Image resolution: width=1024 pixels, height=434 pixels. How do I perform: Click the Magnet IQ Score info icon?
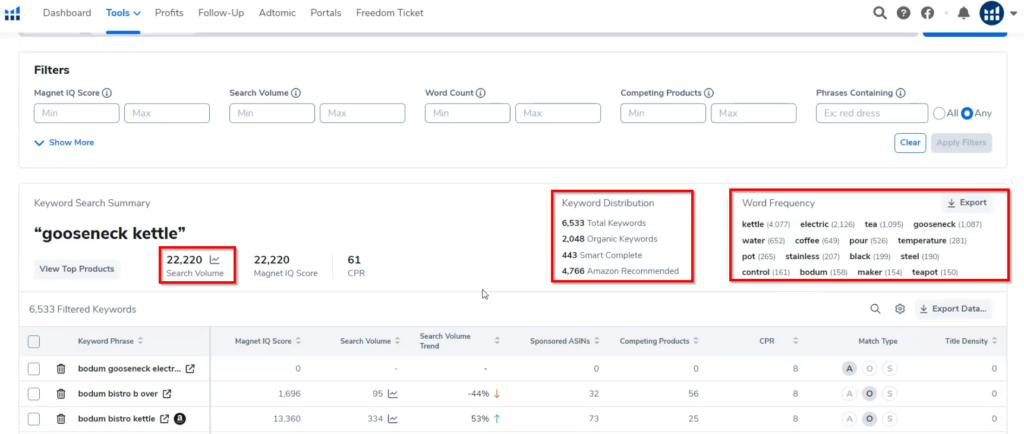point(107,93)
